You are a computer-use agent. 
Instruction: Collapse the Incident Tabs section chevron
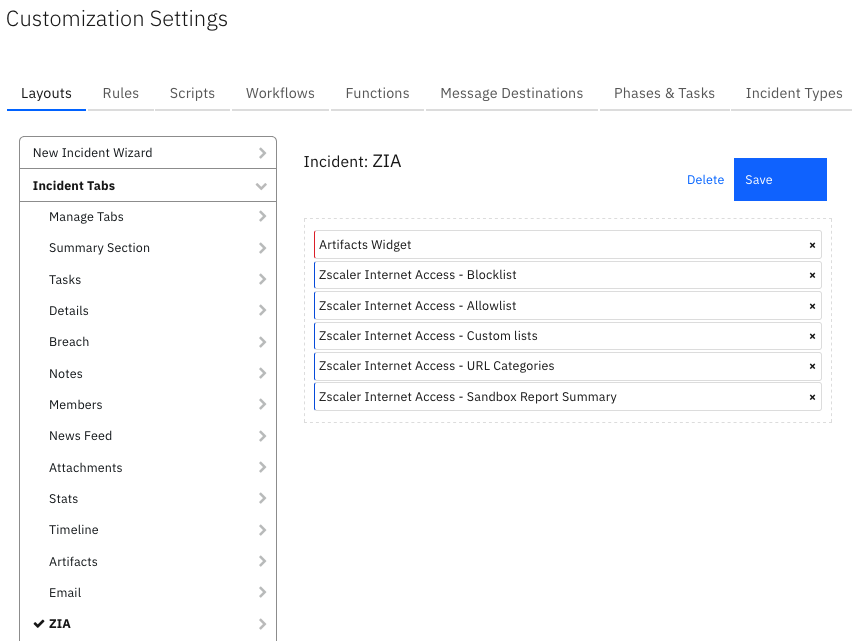point(261,186)
